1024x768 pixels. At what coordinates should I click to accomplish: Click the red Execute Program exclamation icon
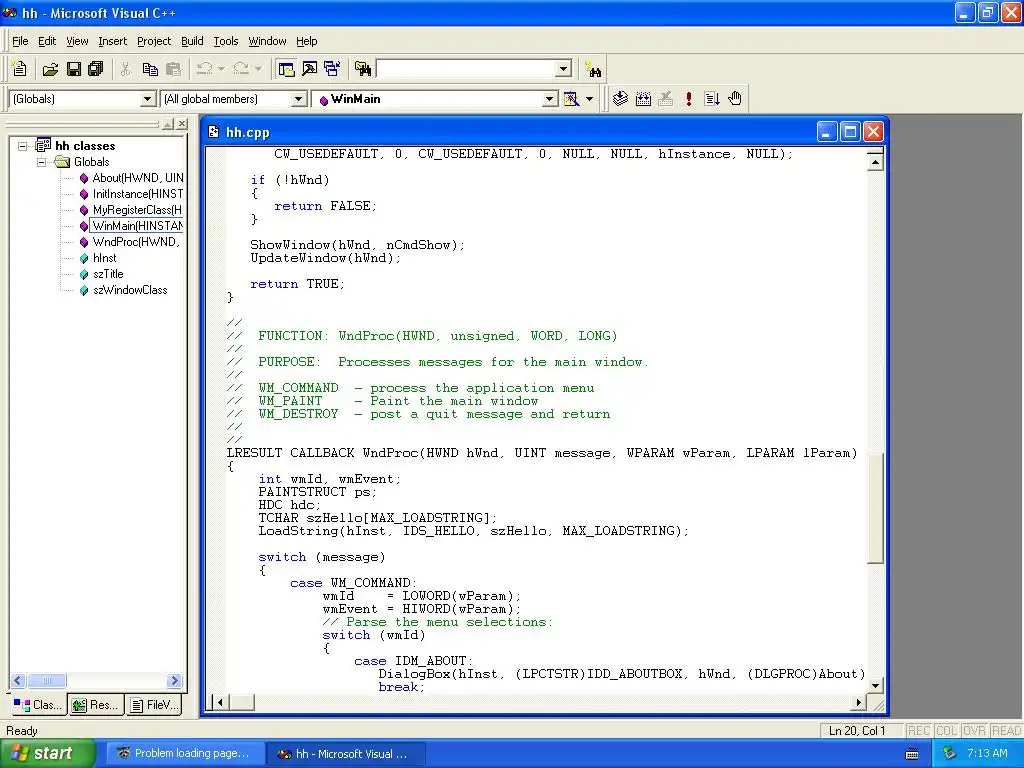click(x=688, y=99)
